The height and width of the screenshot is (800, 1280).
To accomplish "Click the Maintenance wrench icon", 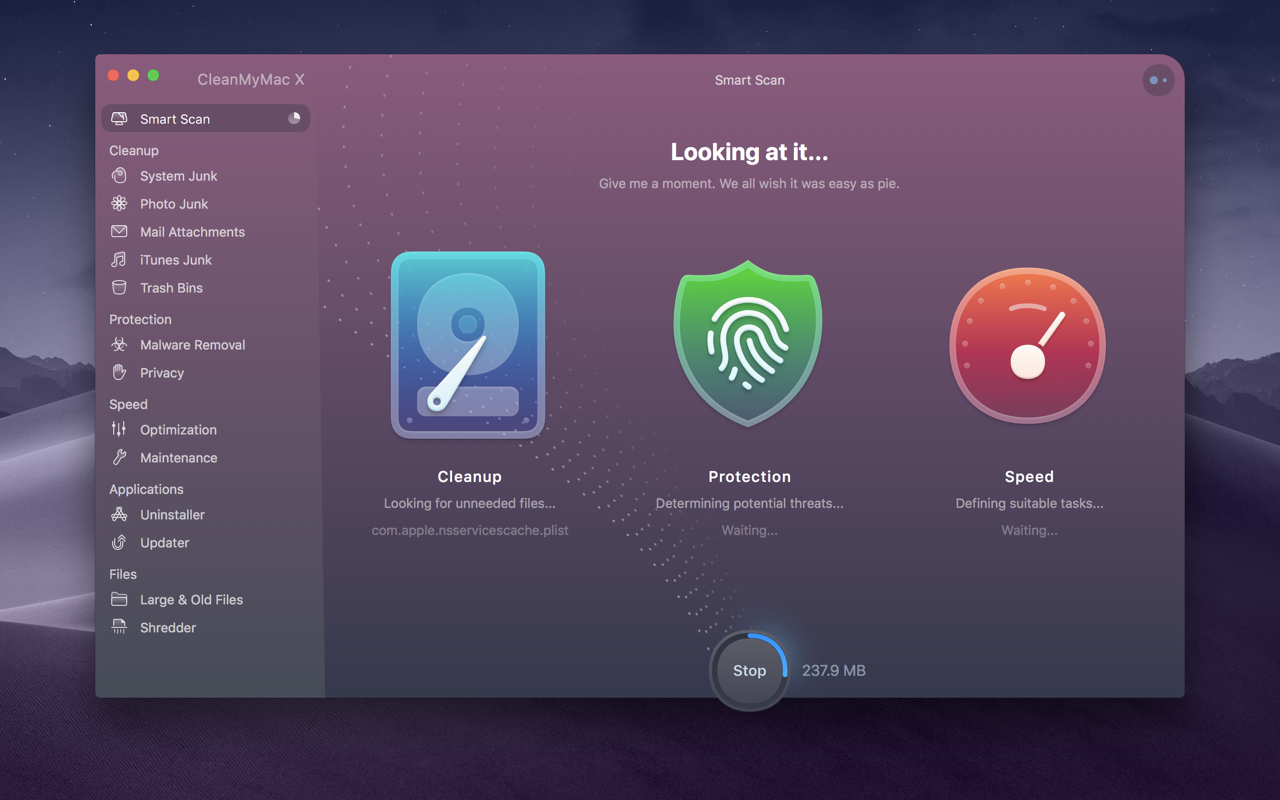I will [x=119, y=457].
